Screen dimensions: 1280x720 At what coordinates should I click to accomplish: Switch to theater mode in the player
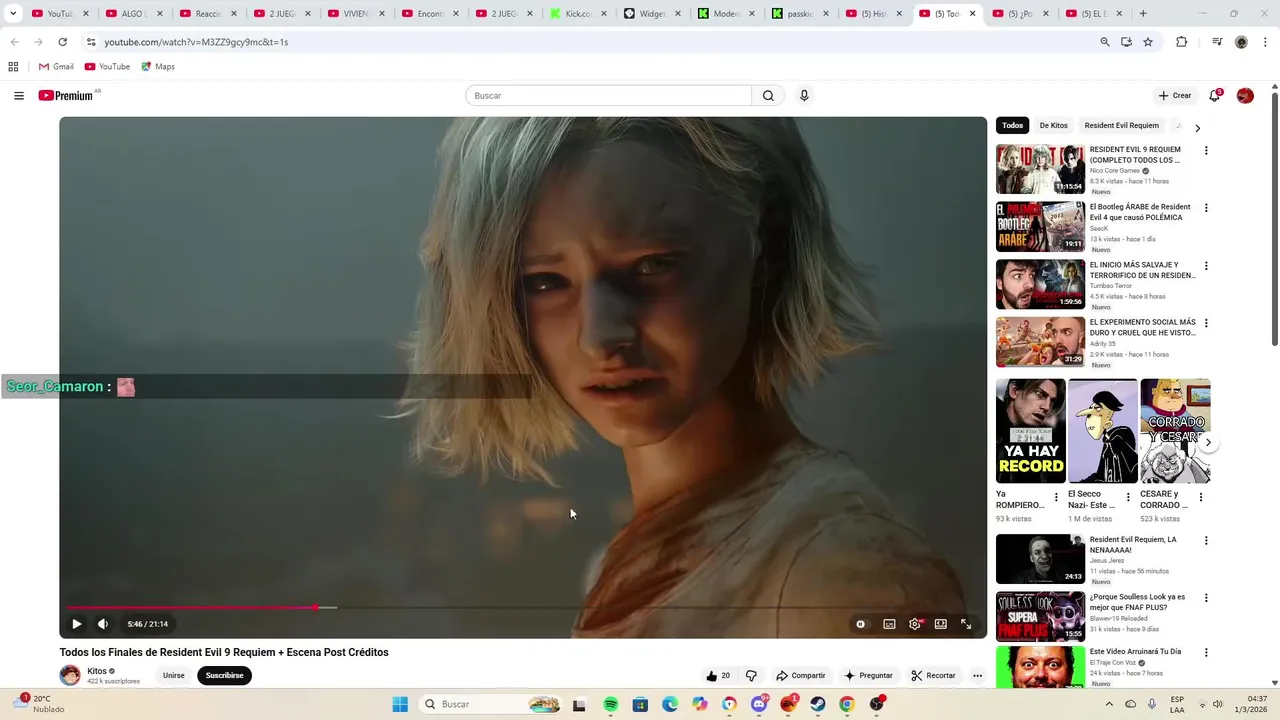941,624
